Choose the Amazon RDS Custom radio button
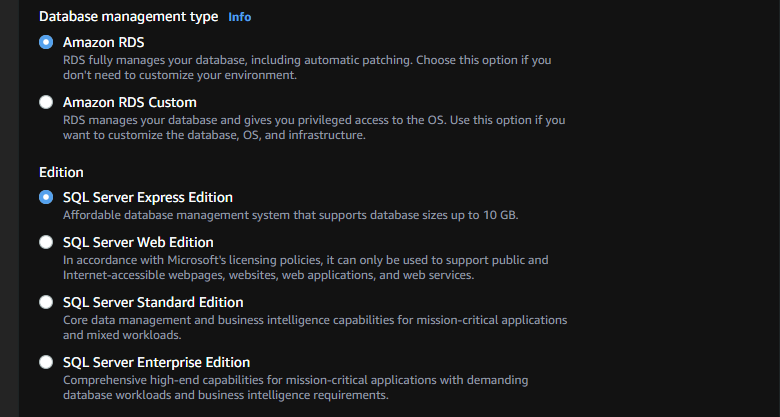 tap(46, 102)
